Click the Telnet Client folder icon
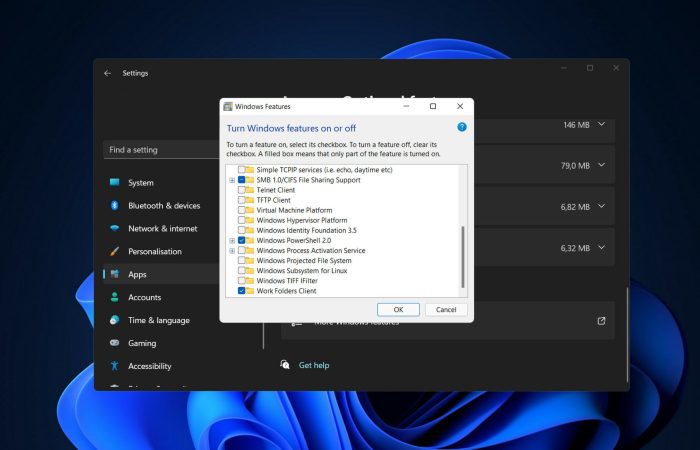This screenshot has width=700, height=450. point(250,190)
